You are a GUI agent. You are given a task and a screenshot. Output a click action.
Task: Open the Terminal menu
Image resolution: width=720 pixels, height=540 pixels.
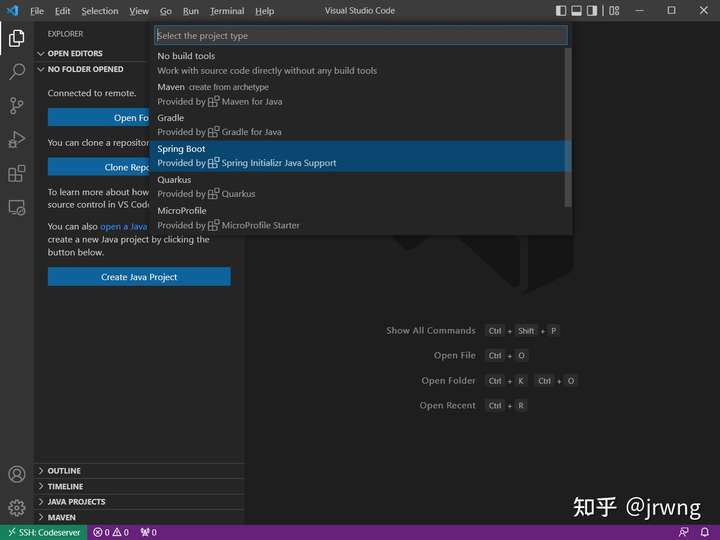point(227,11)
